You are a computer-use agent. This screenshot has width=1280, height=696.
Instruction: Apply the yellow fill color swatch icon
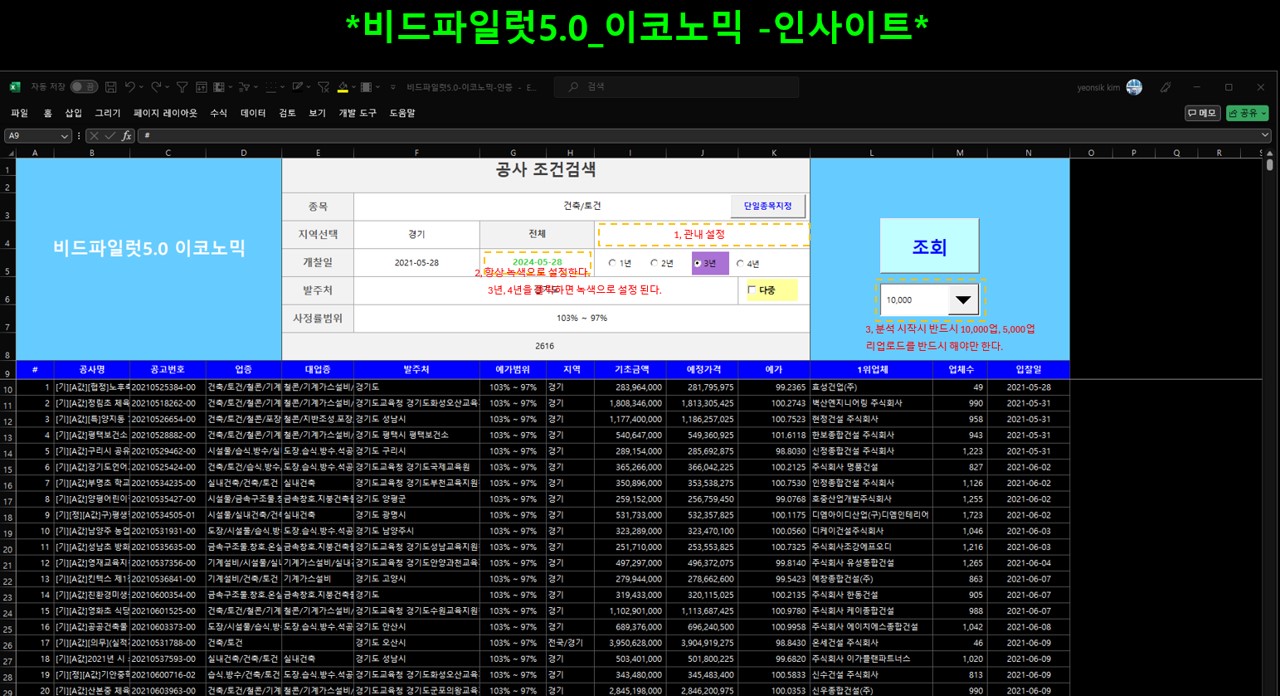pos(343,87)
